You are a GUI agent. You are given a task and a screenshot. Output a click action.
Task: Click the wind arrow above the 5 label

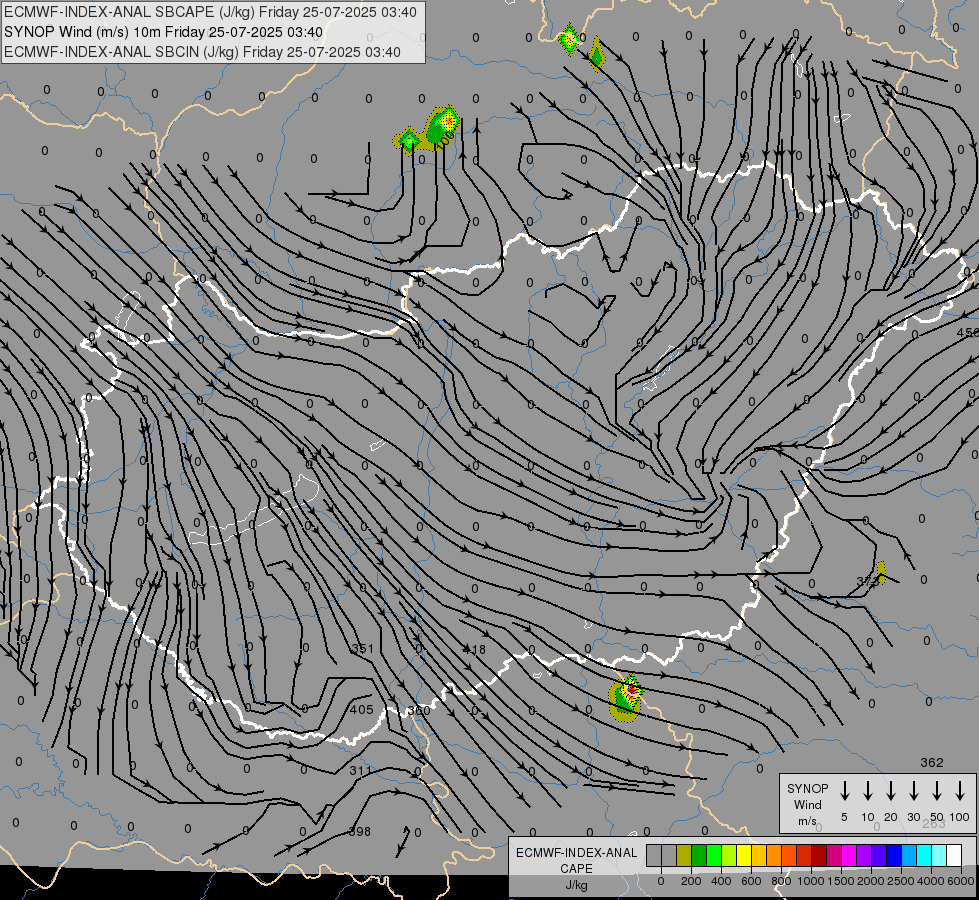(x=845, y=790)
